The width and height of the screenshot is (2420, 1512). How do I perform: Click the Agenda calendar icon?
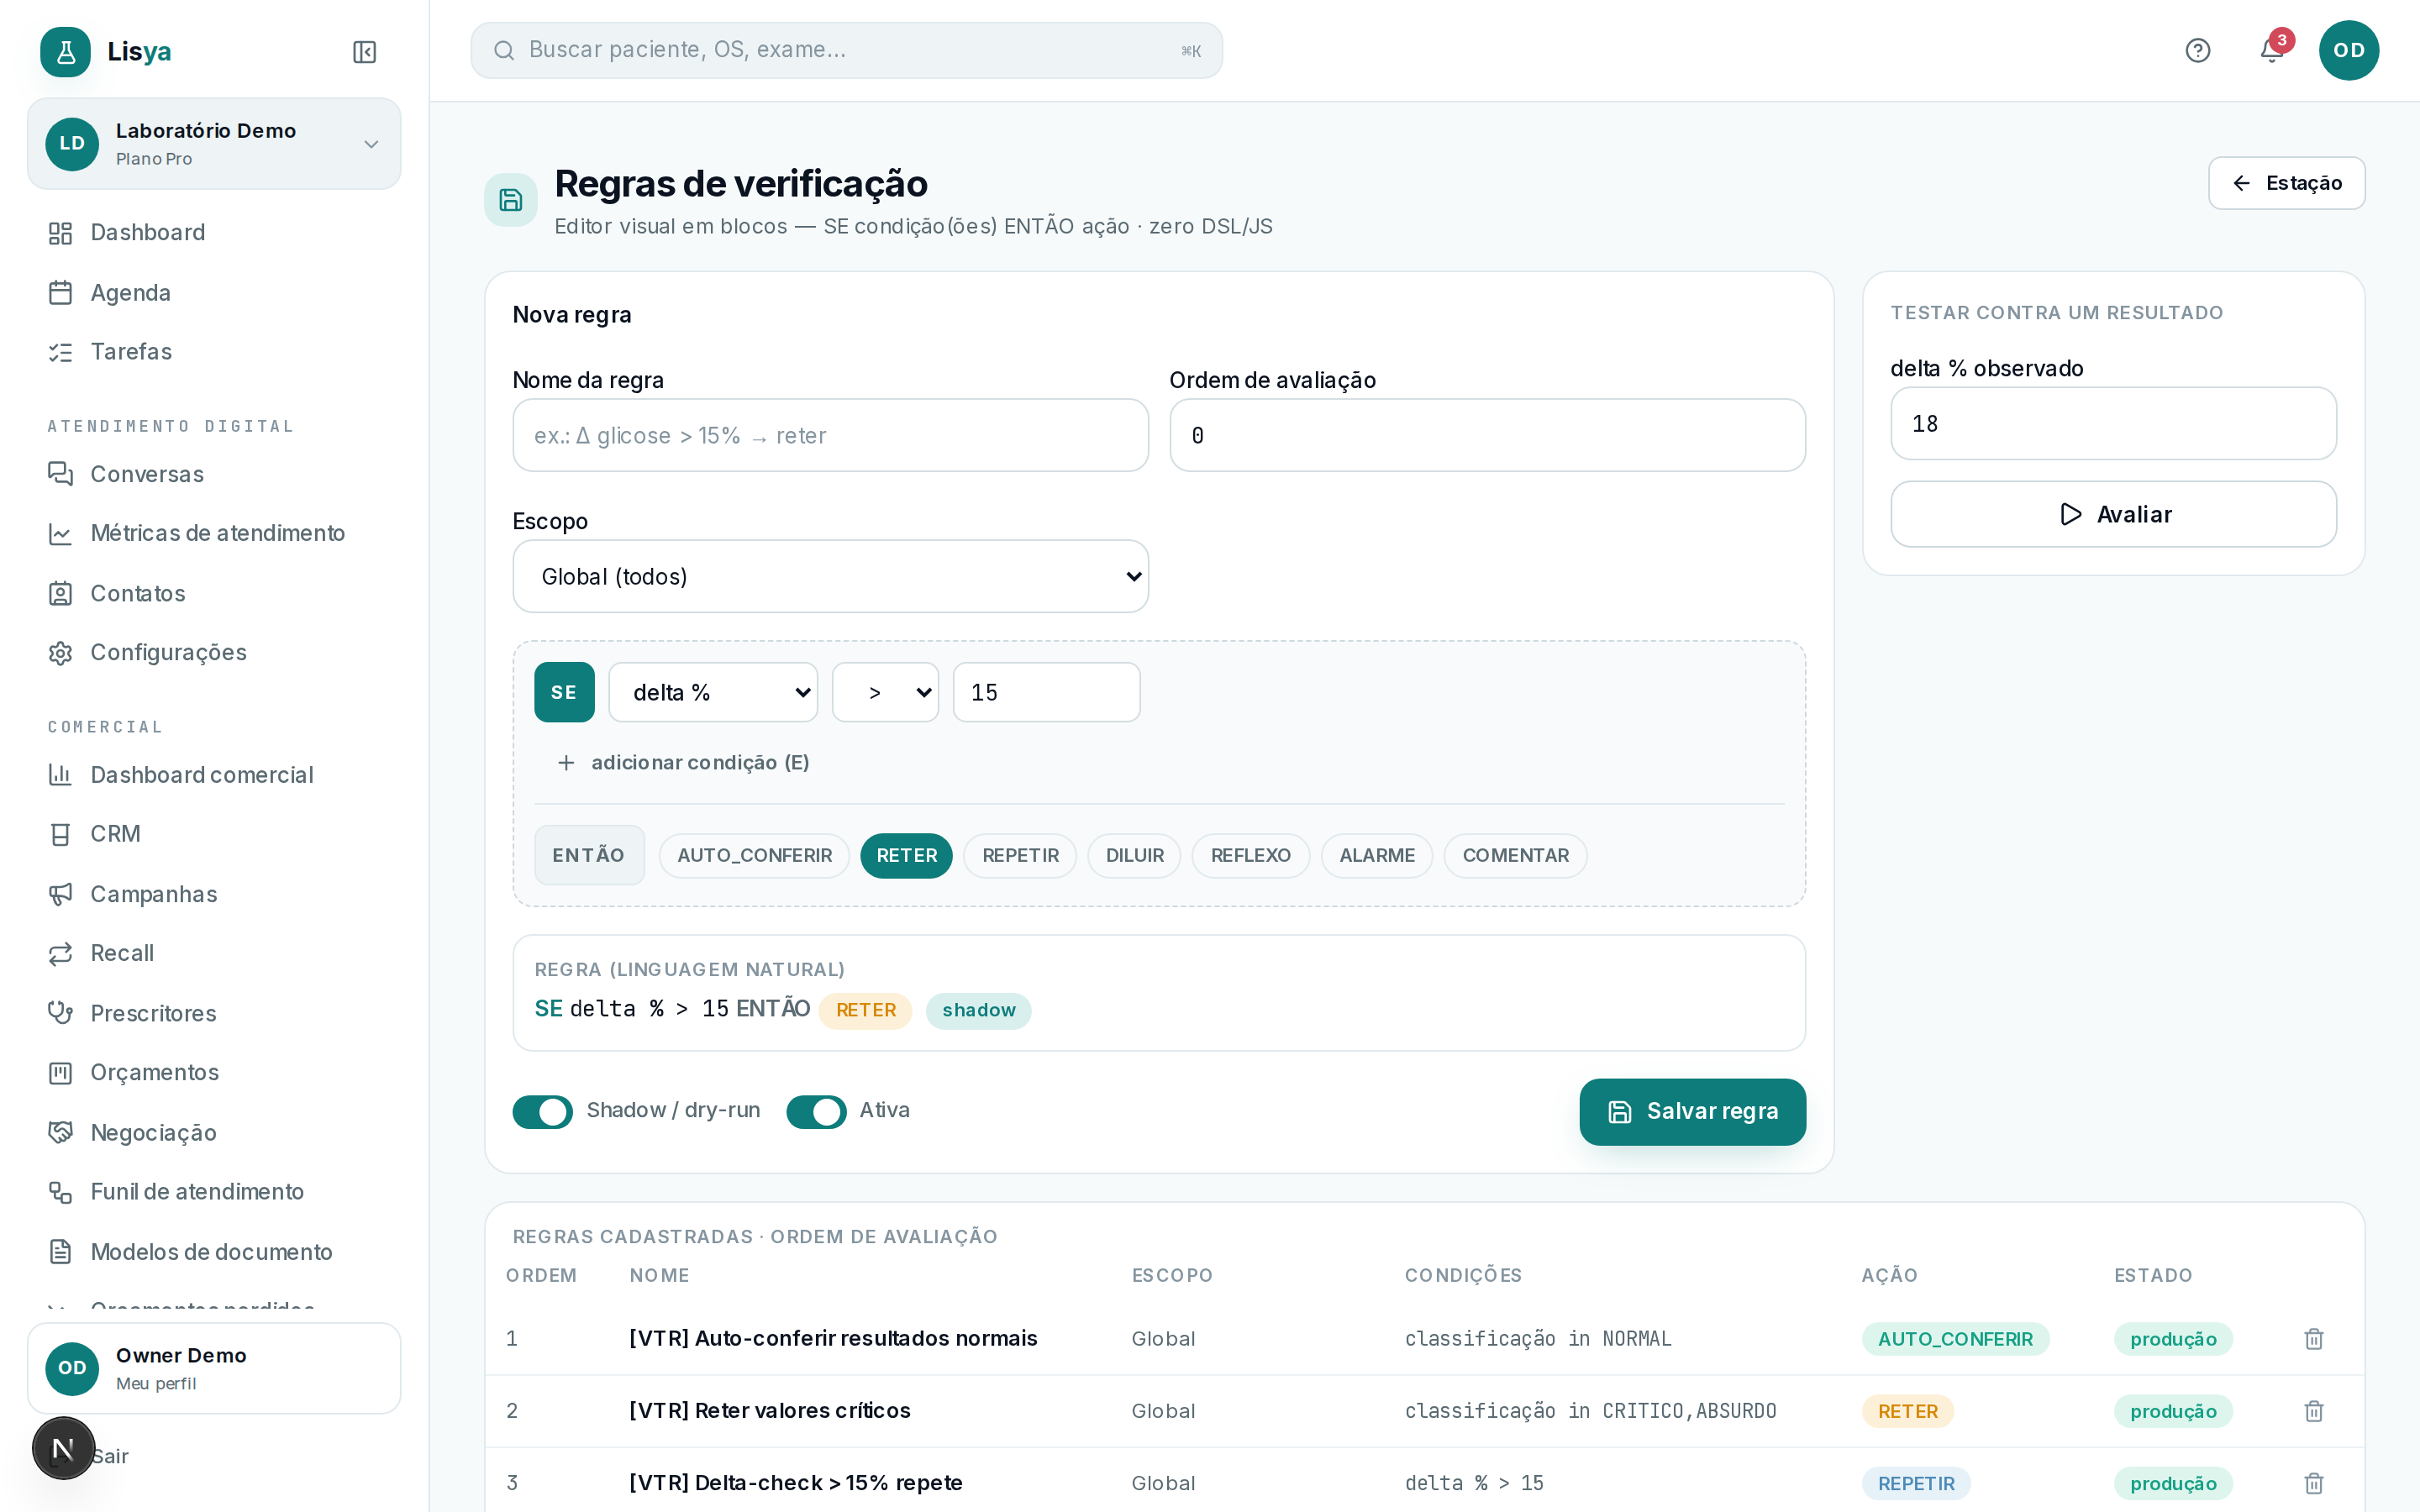point(60,293)
